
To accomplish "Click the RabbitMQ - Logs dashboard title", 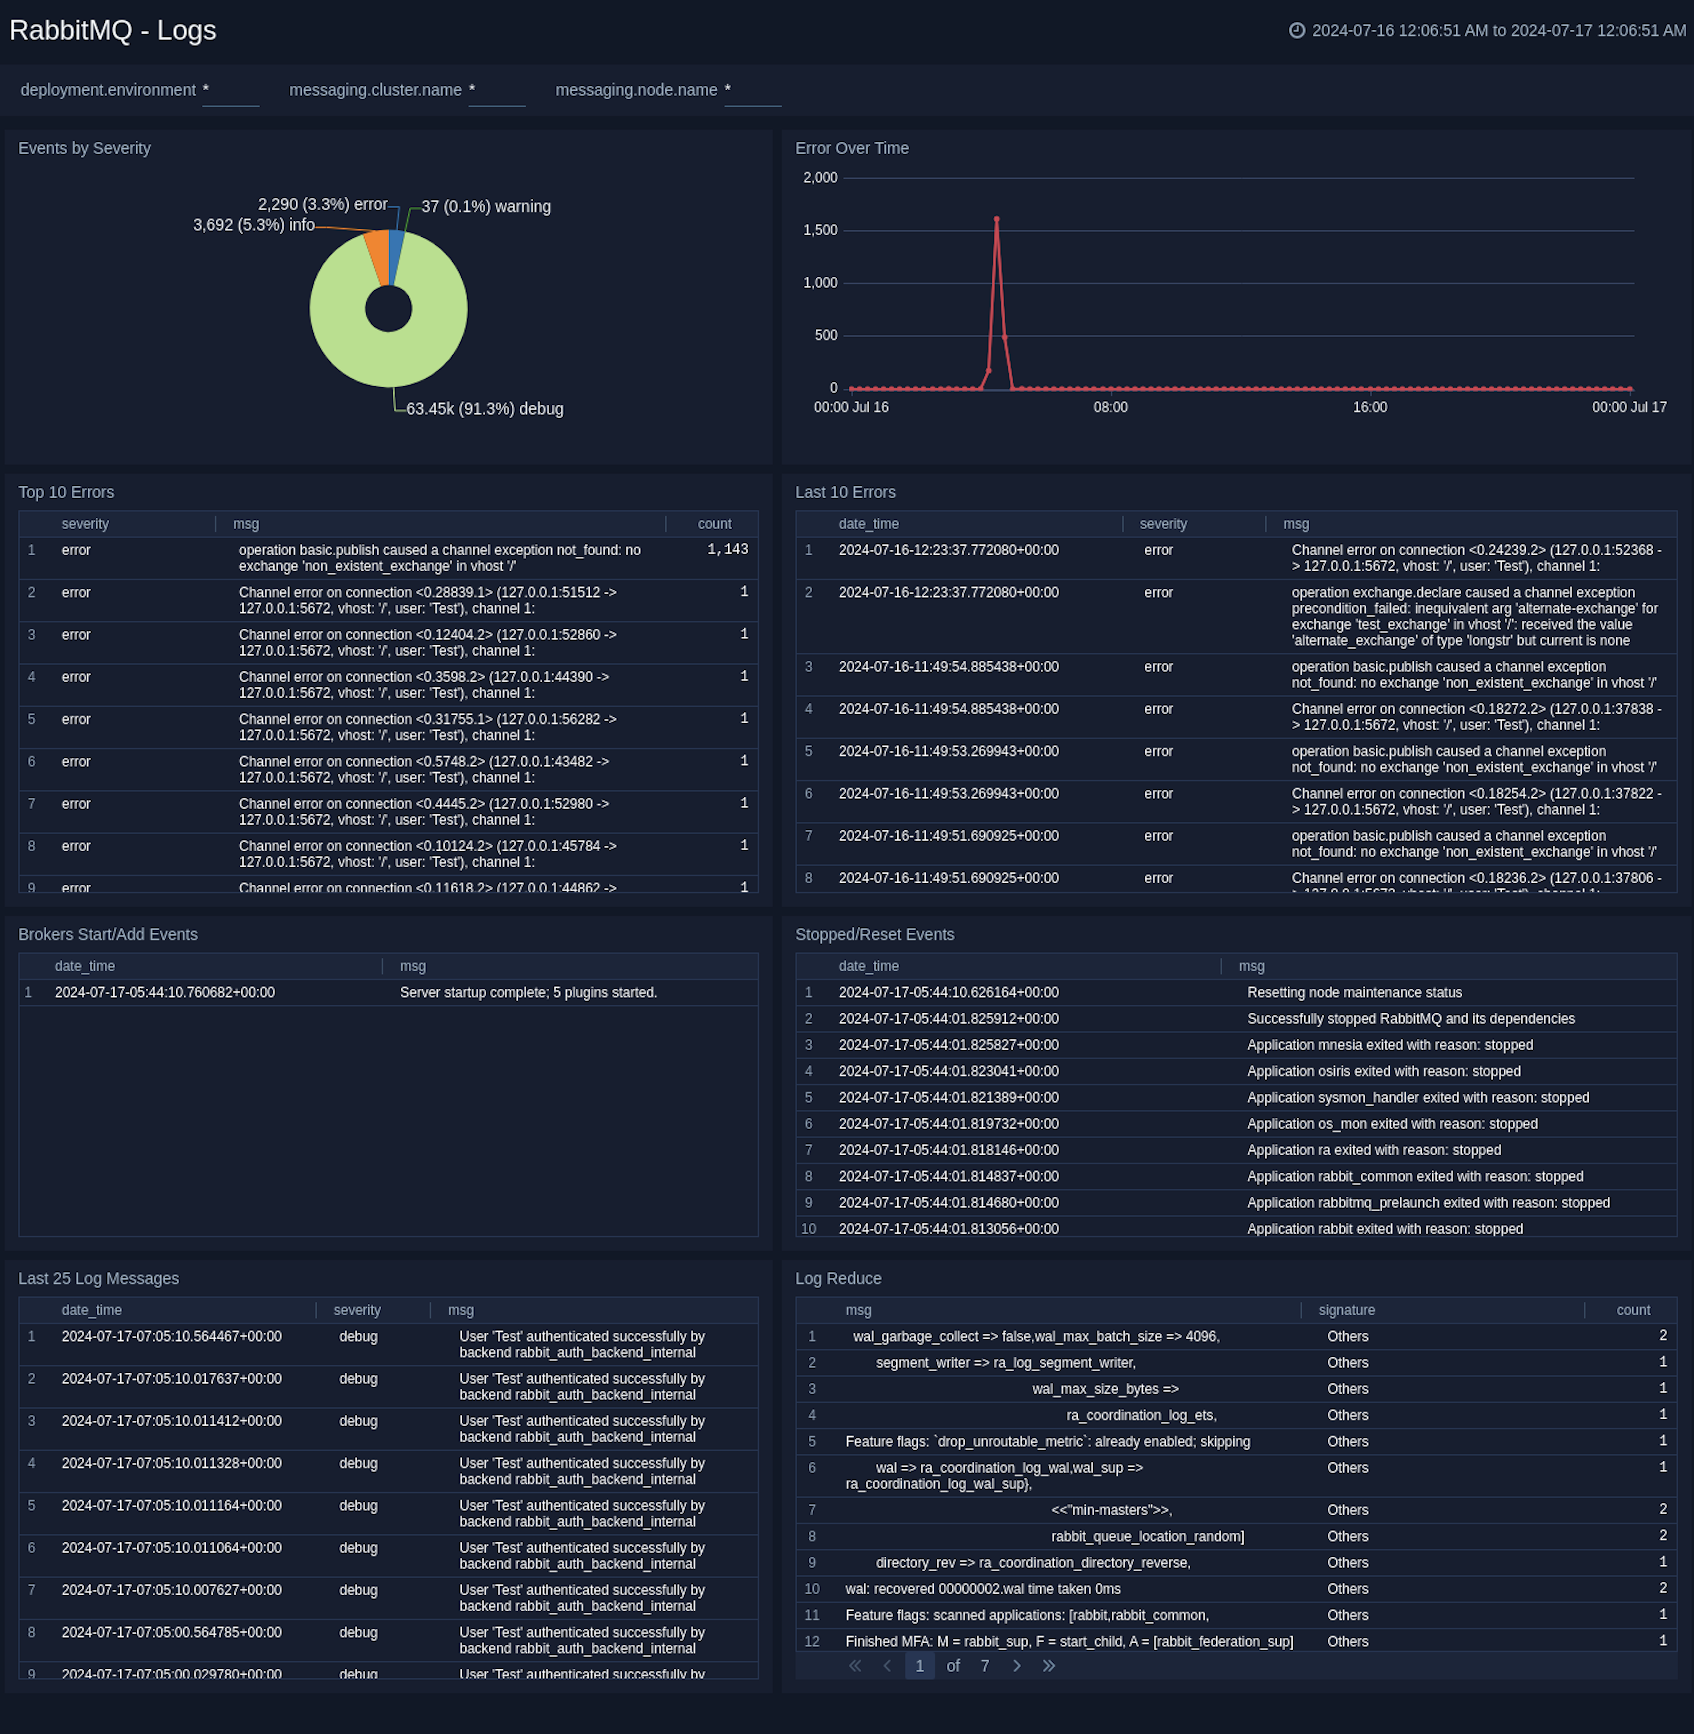I will point(113,30).
